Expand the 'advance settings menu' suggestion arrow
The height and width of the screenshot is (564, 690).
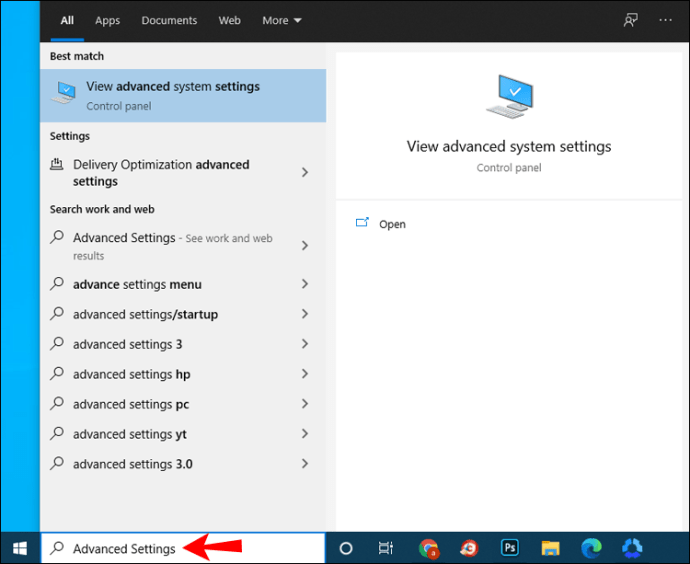305,284
